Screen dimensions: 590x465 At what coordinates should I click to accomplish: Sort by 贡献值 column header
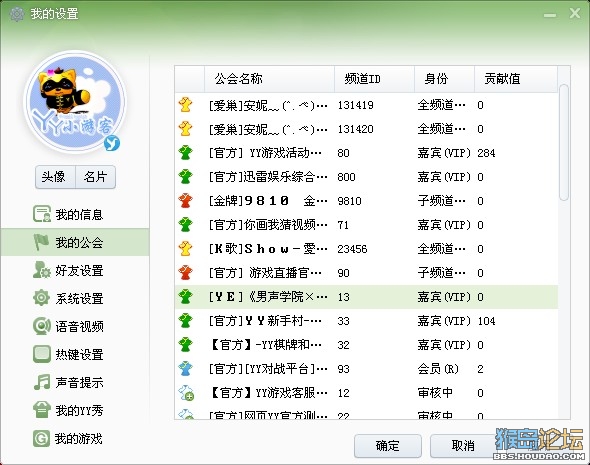(x=516, y=79)
